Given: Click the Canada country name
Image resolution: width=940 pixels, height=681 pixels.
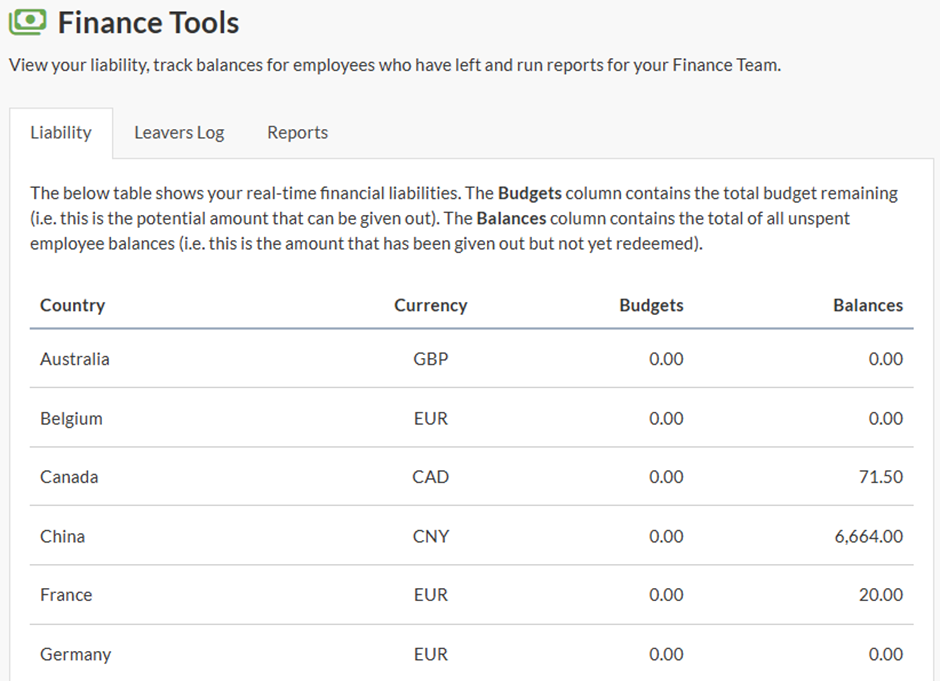Looking at the screenshot, I should point(69,477).
